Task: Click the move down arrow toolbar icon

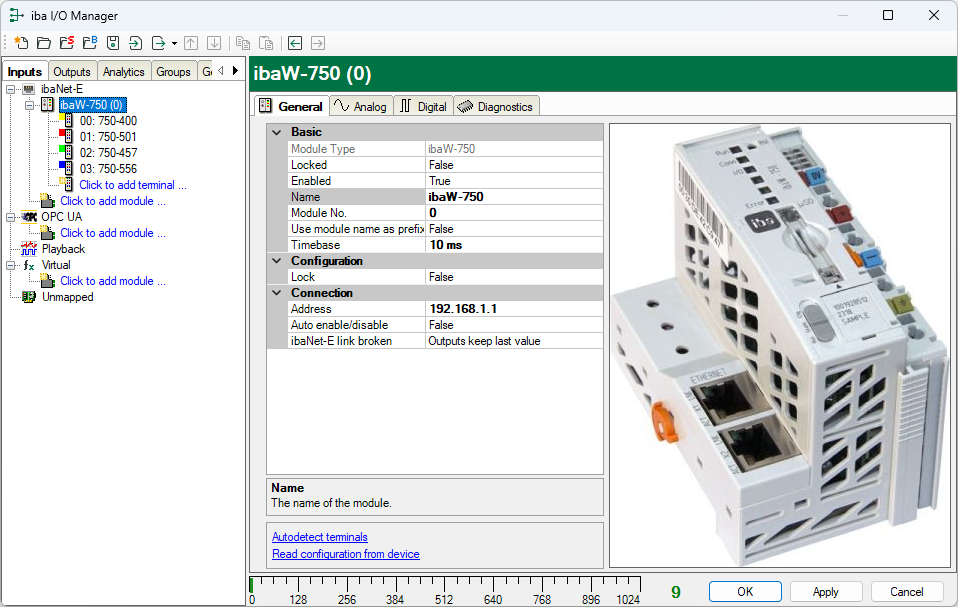Action: pyautogui.click(x=214, y=43)
